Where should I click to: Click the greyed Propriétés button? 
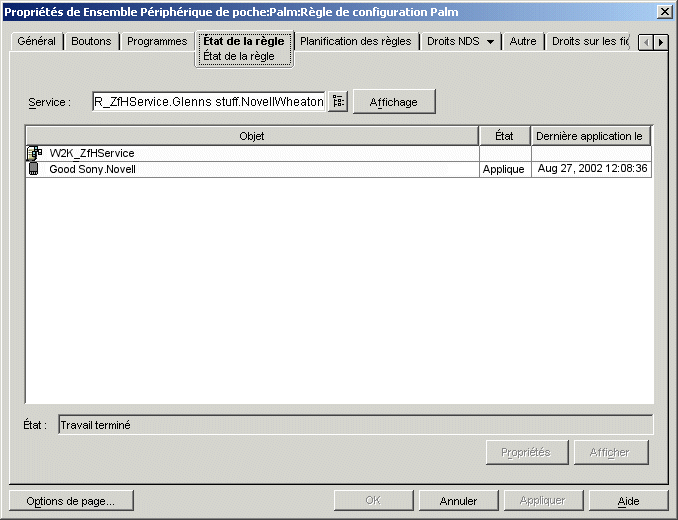pos(526,452)
